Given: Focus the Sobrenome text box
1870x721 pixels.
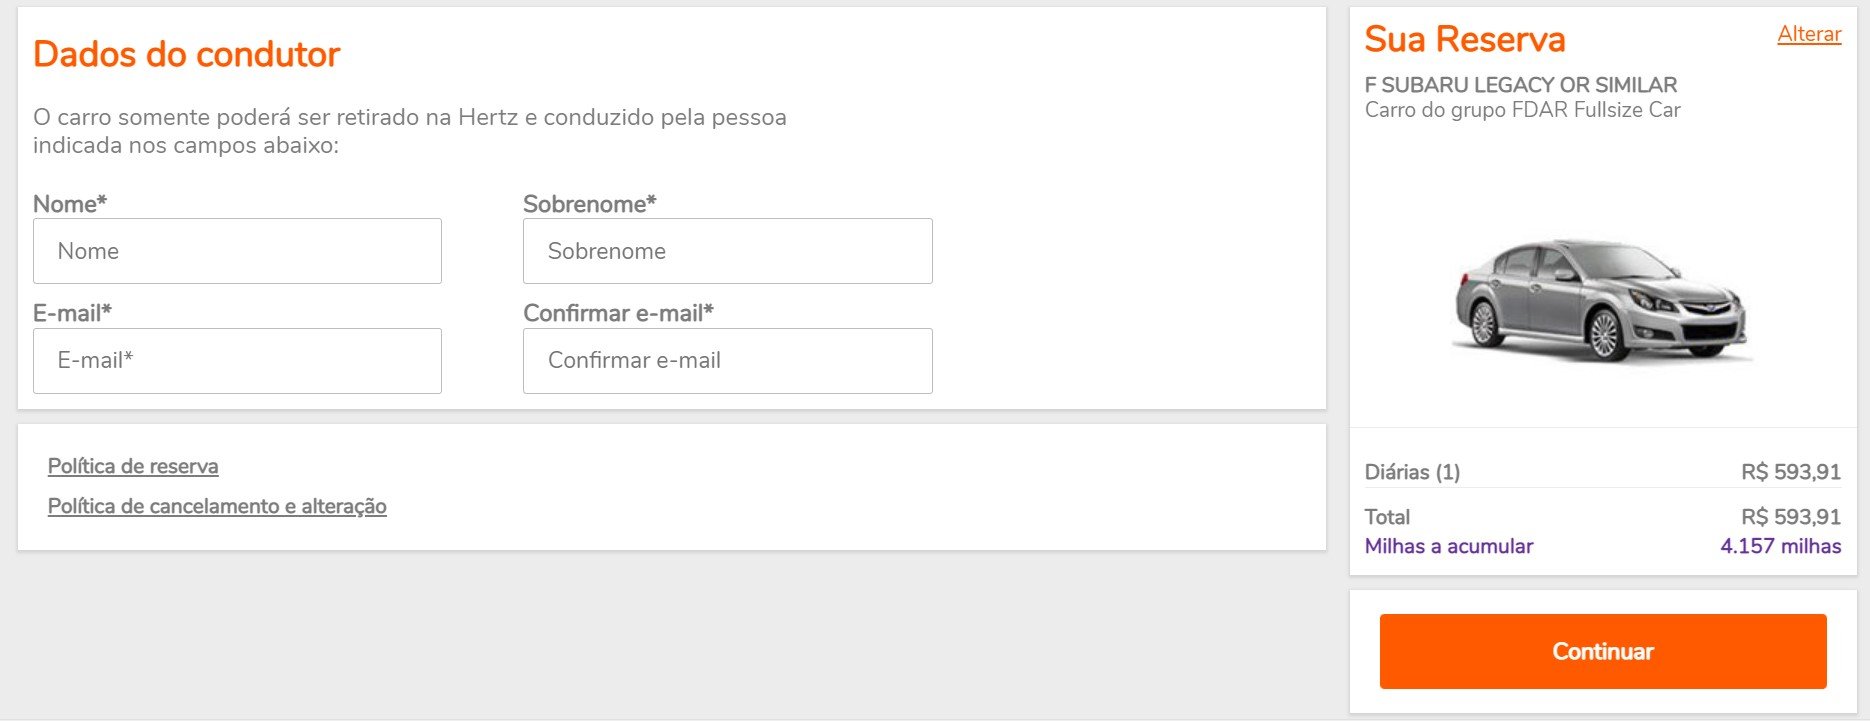Looking at the screenshot, I should click(727, 251).
